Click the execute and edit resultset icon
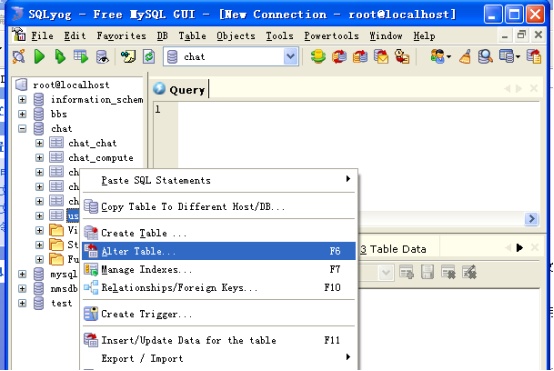 point(81,57)
